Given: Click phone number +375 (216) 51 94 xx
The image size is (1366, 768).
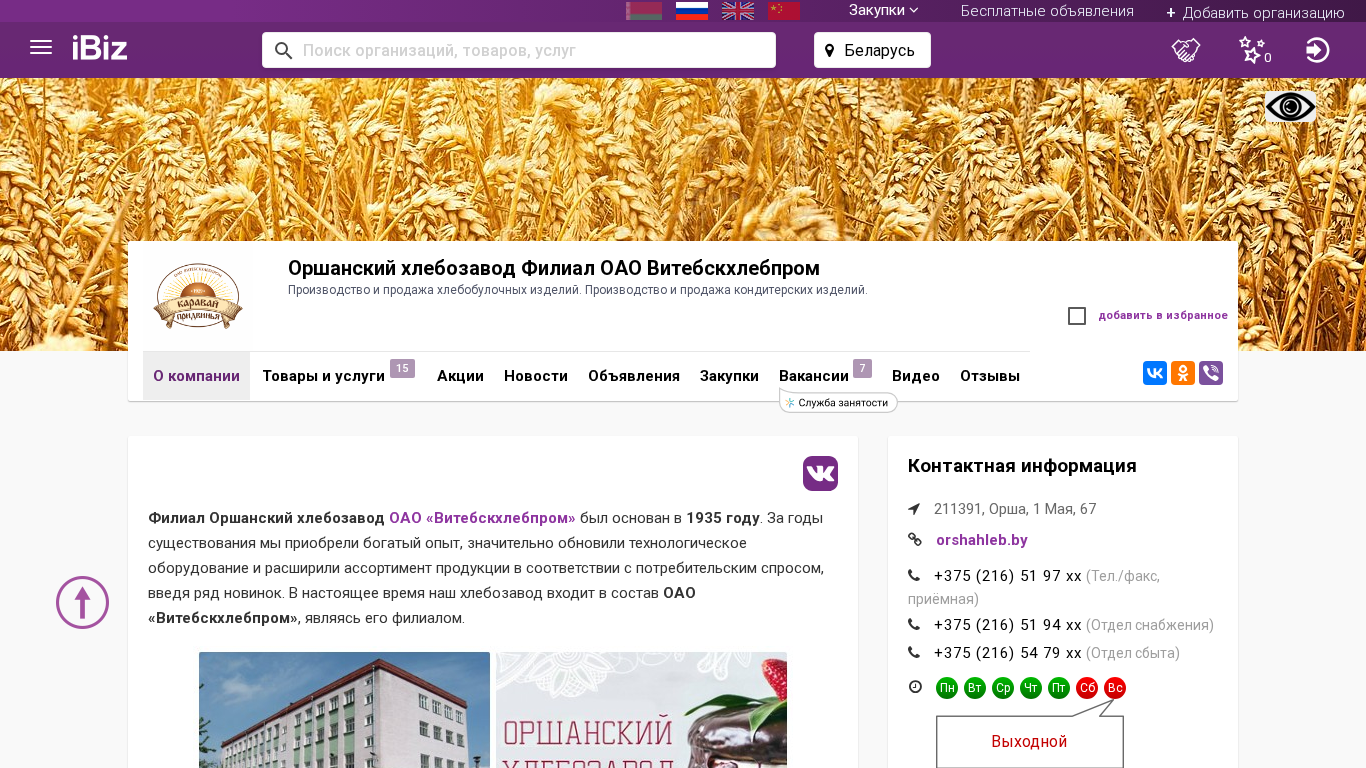Looking at the screenshot, I should (x=1007, y=625).
